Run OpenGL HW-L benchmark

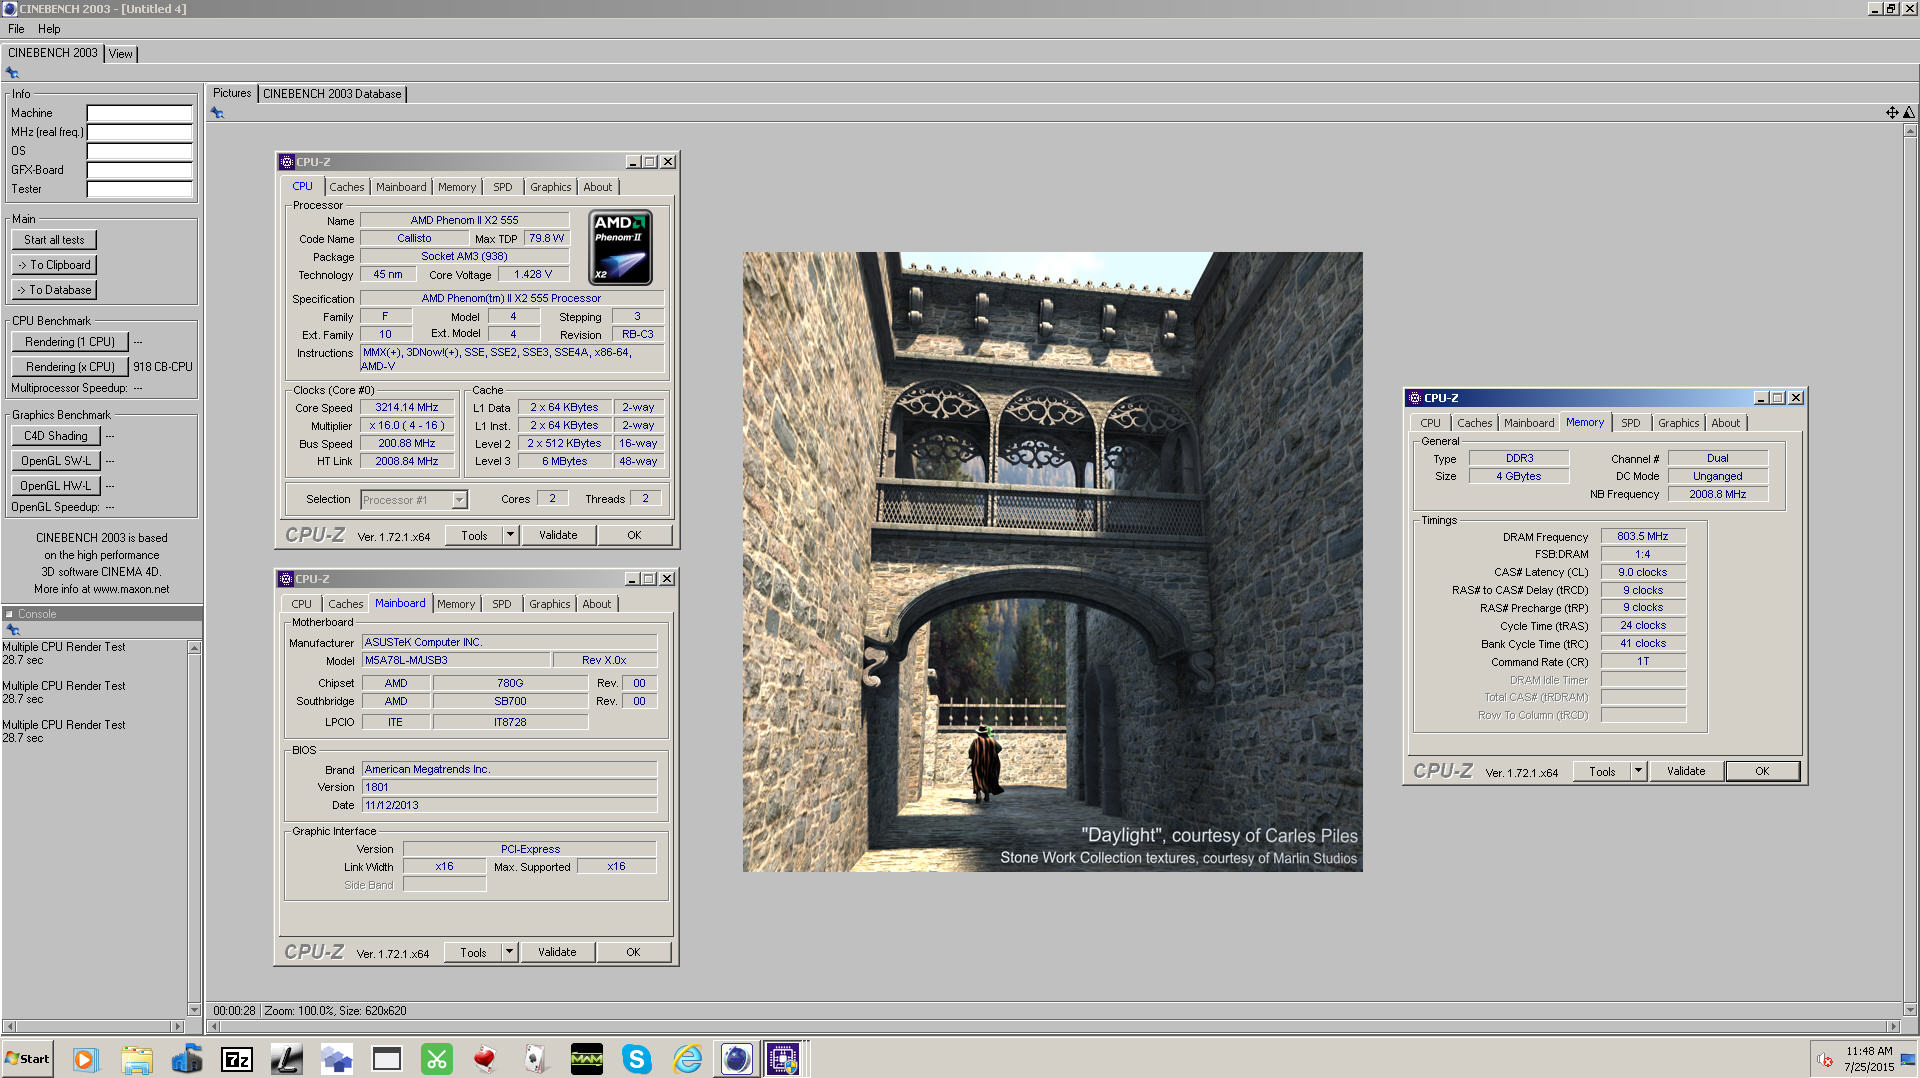pyautogui.click(x=56, y=486)
